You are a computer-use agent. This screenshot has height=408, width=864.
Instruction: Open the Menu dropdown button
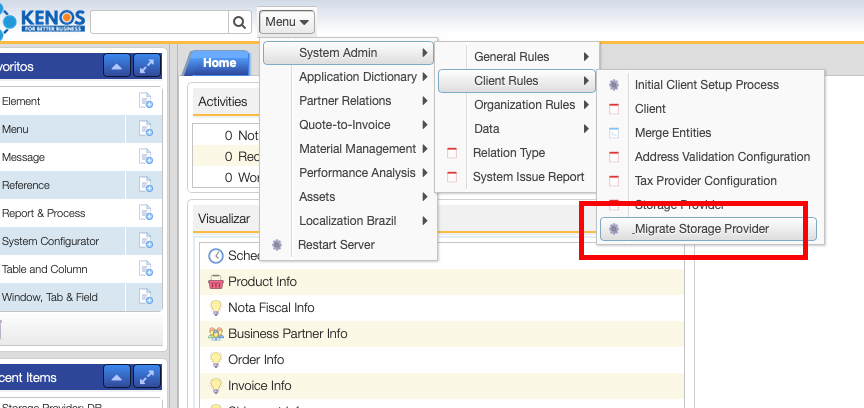(287, 21)
